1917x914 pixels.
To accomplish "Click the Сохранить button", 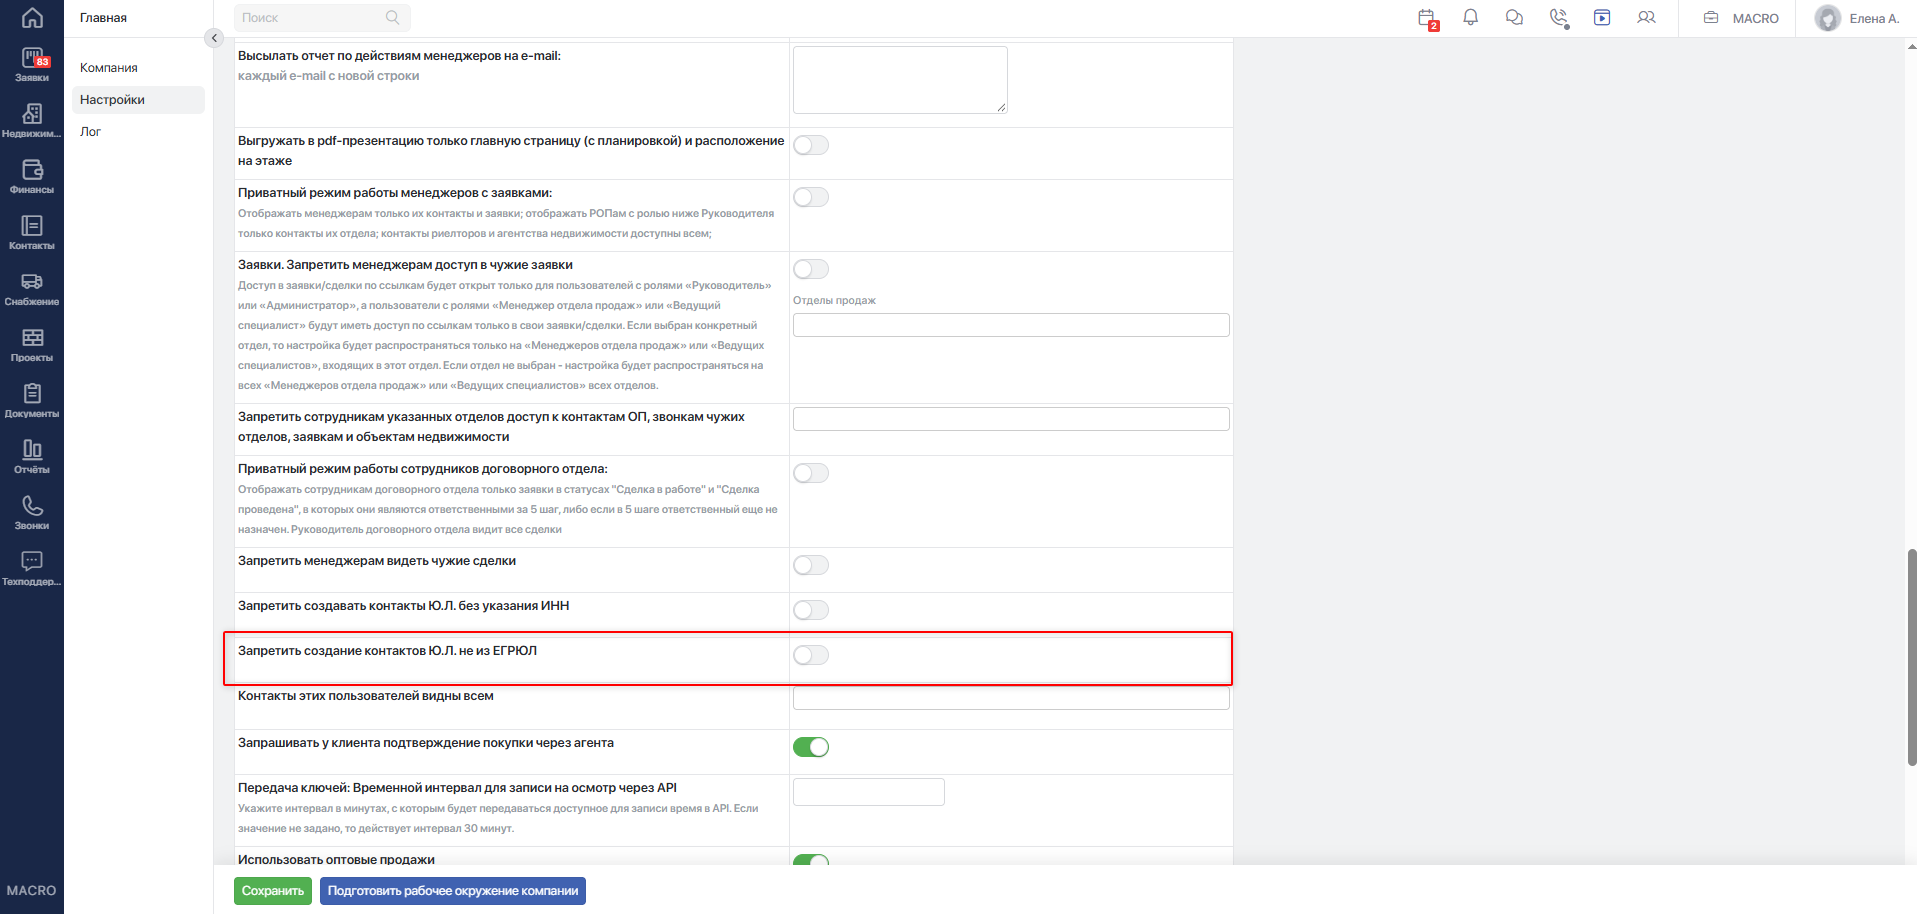I will click(273, 891).
